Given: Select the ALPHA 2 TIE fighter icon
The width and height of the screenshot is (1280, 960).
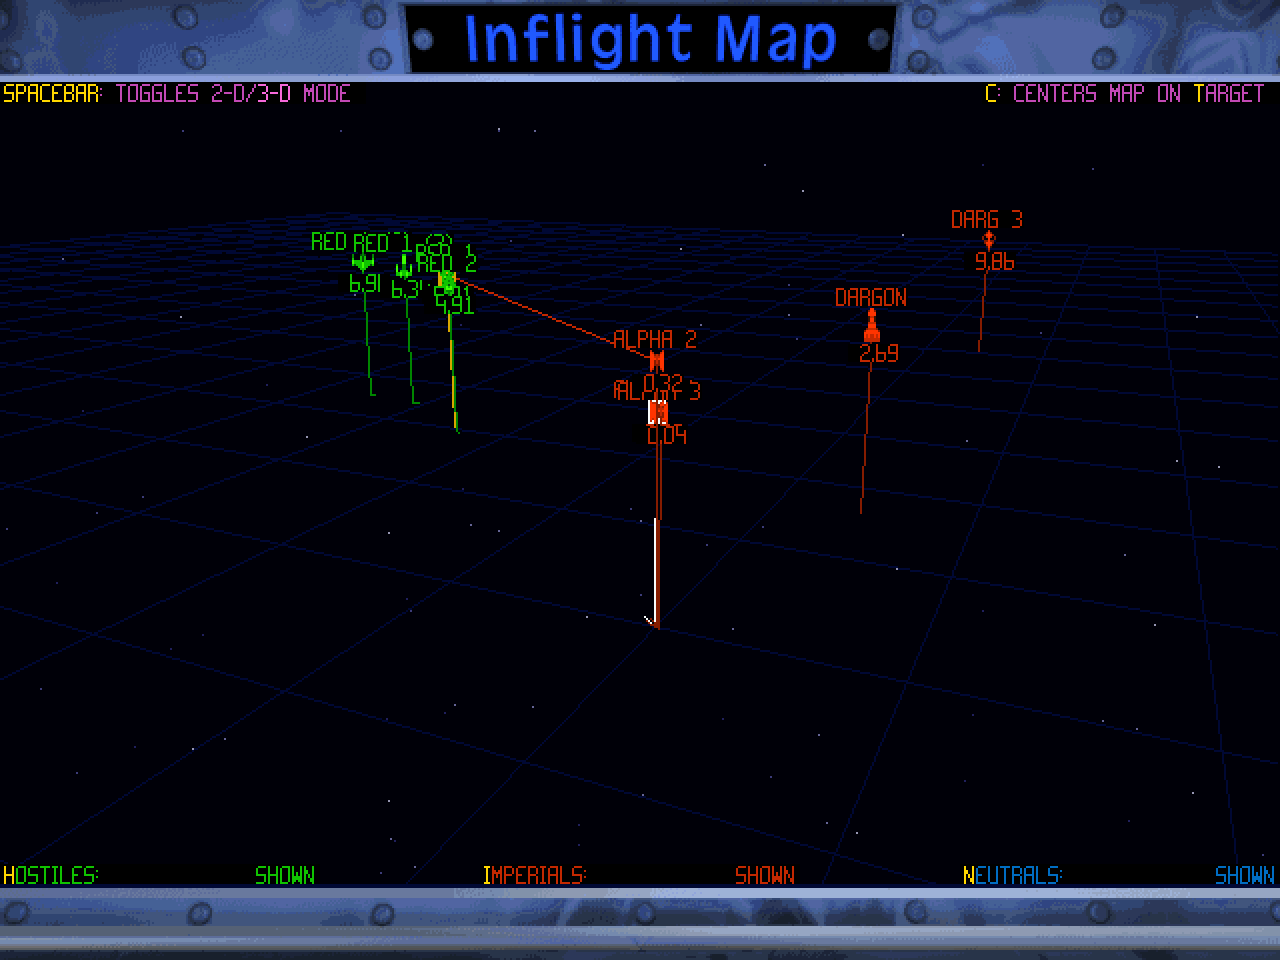Looking at the screenshot, I should (x=657, y=360).
